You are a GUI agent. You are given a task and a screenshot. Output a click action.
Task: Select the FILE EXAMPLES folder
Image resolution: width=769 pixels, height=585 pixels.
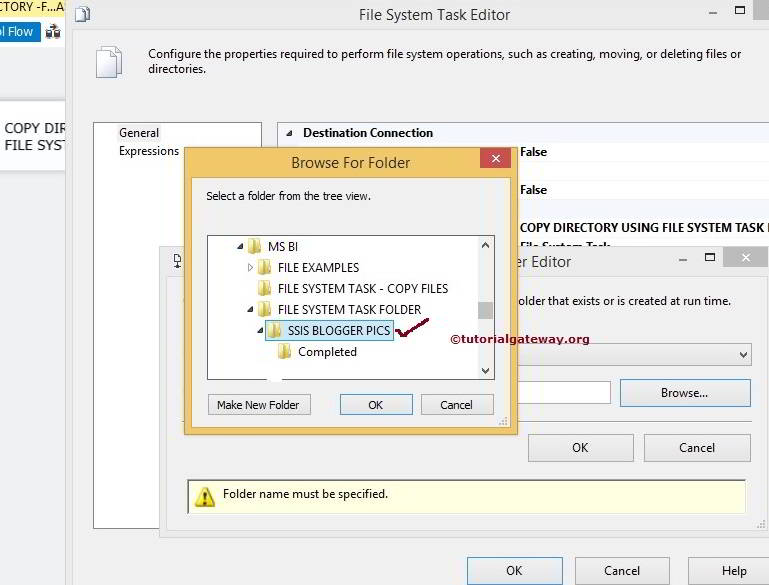[318, 267]
